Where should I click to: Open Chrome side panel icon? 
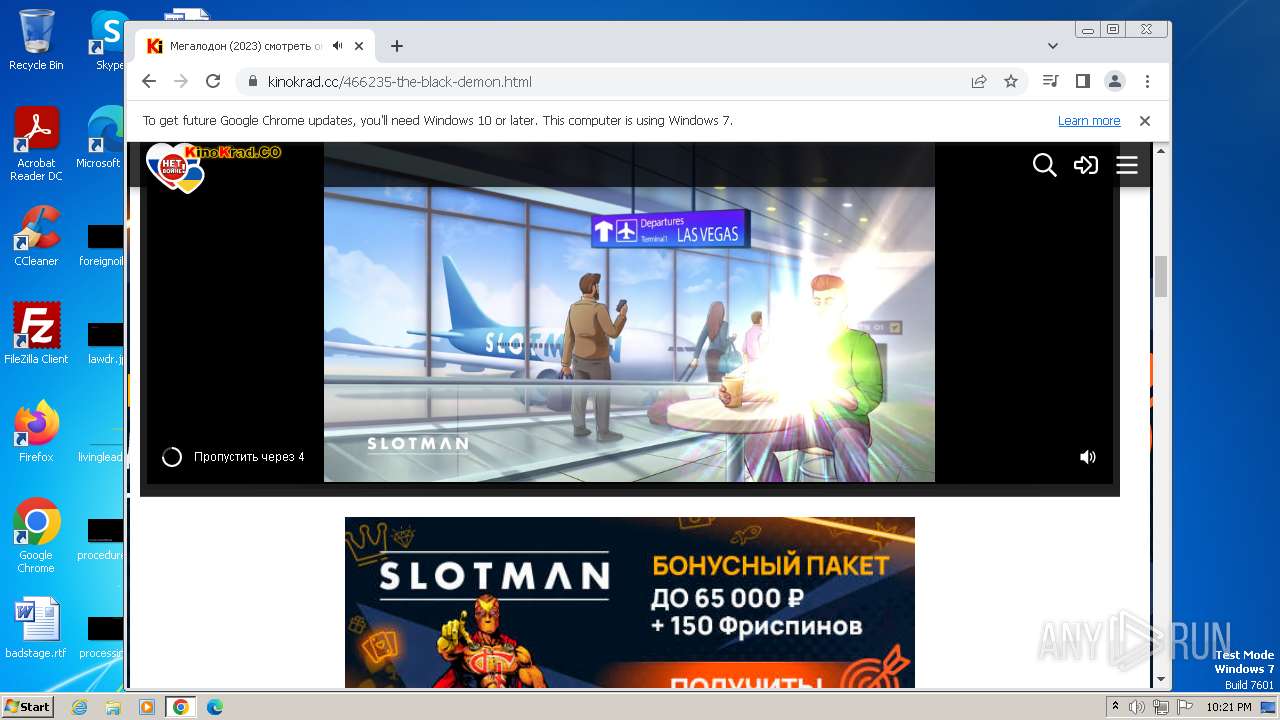pyautogui.click(x=1082, y=82)
